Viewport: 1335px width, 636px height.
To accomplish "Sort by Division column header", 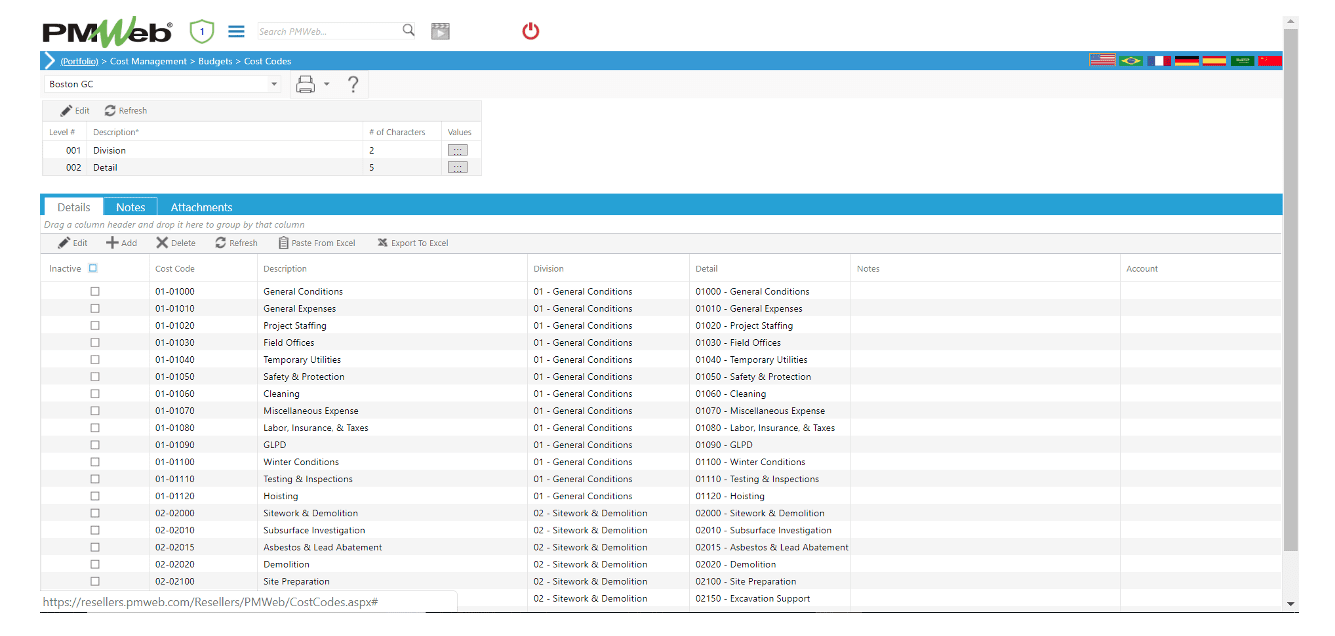I will (x=548, y=268).
